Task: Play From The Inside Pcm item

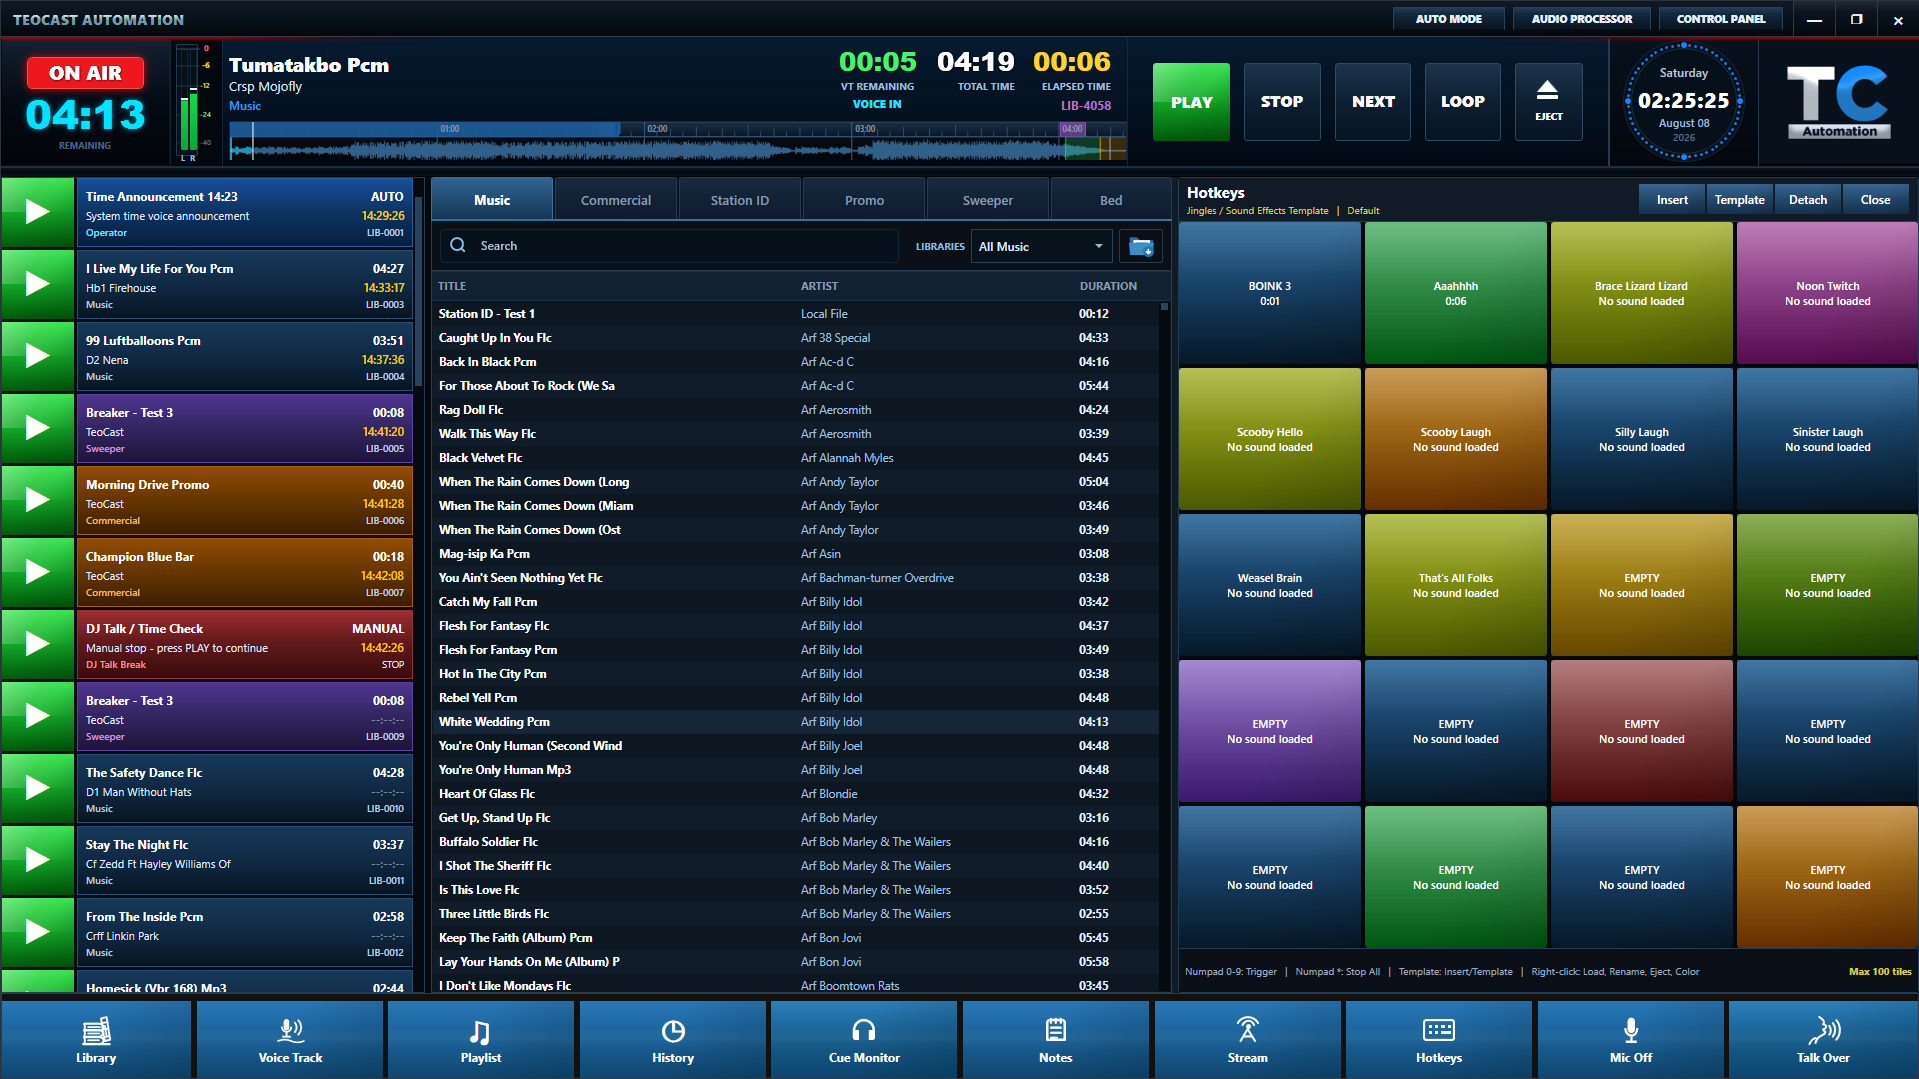Action: [38, 932]
